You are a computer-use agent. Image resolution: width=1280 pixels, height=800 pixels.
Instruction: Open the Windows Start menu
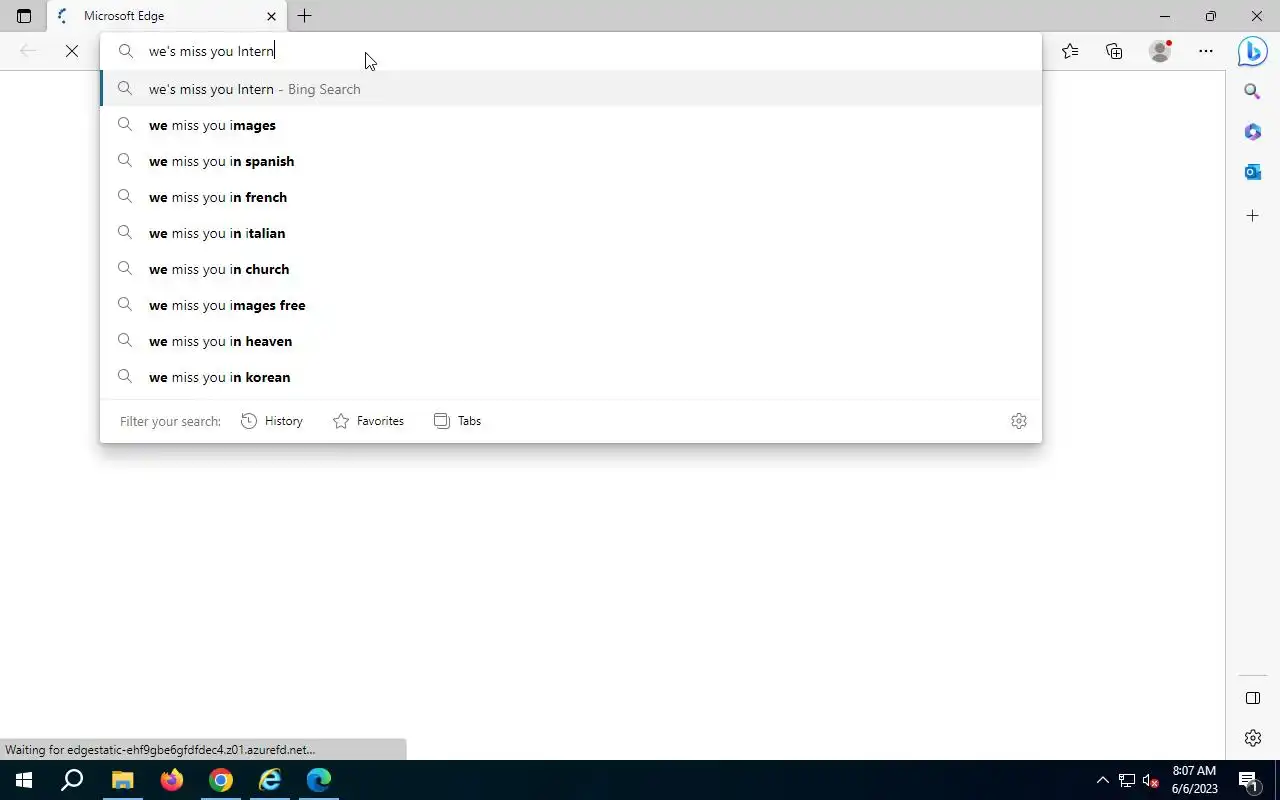click(24, 780)
